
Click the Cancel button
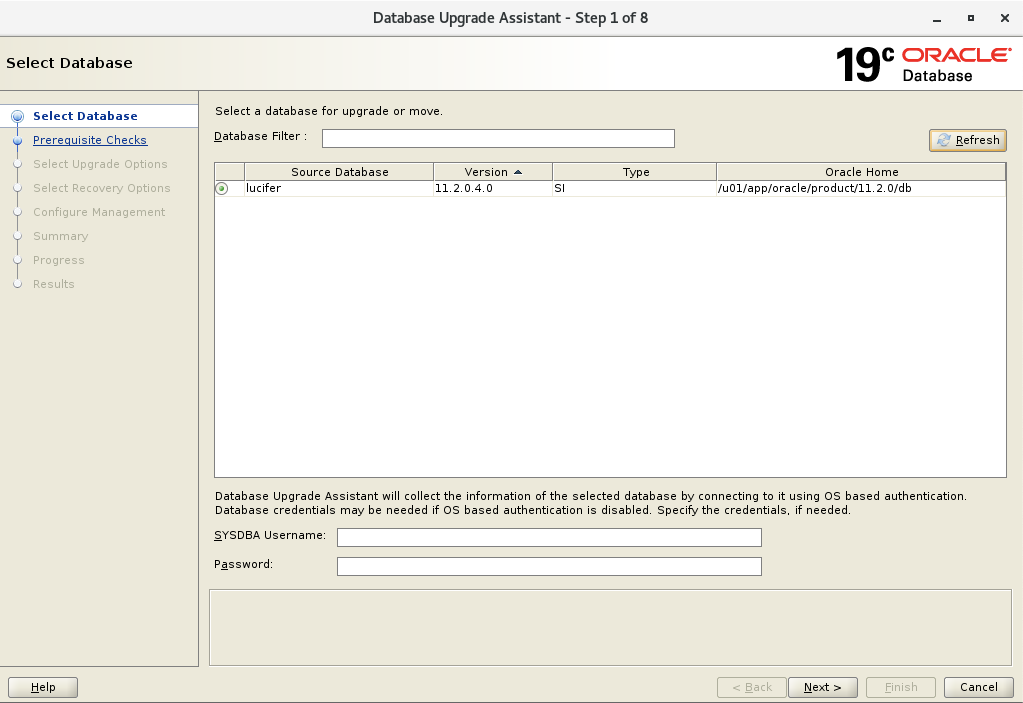[x=979, y=687]
